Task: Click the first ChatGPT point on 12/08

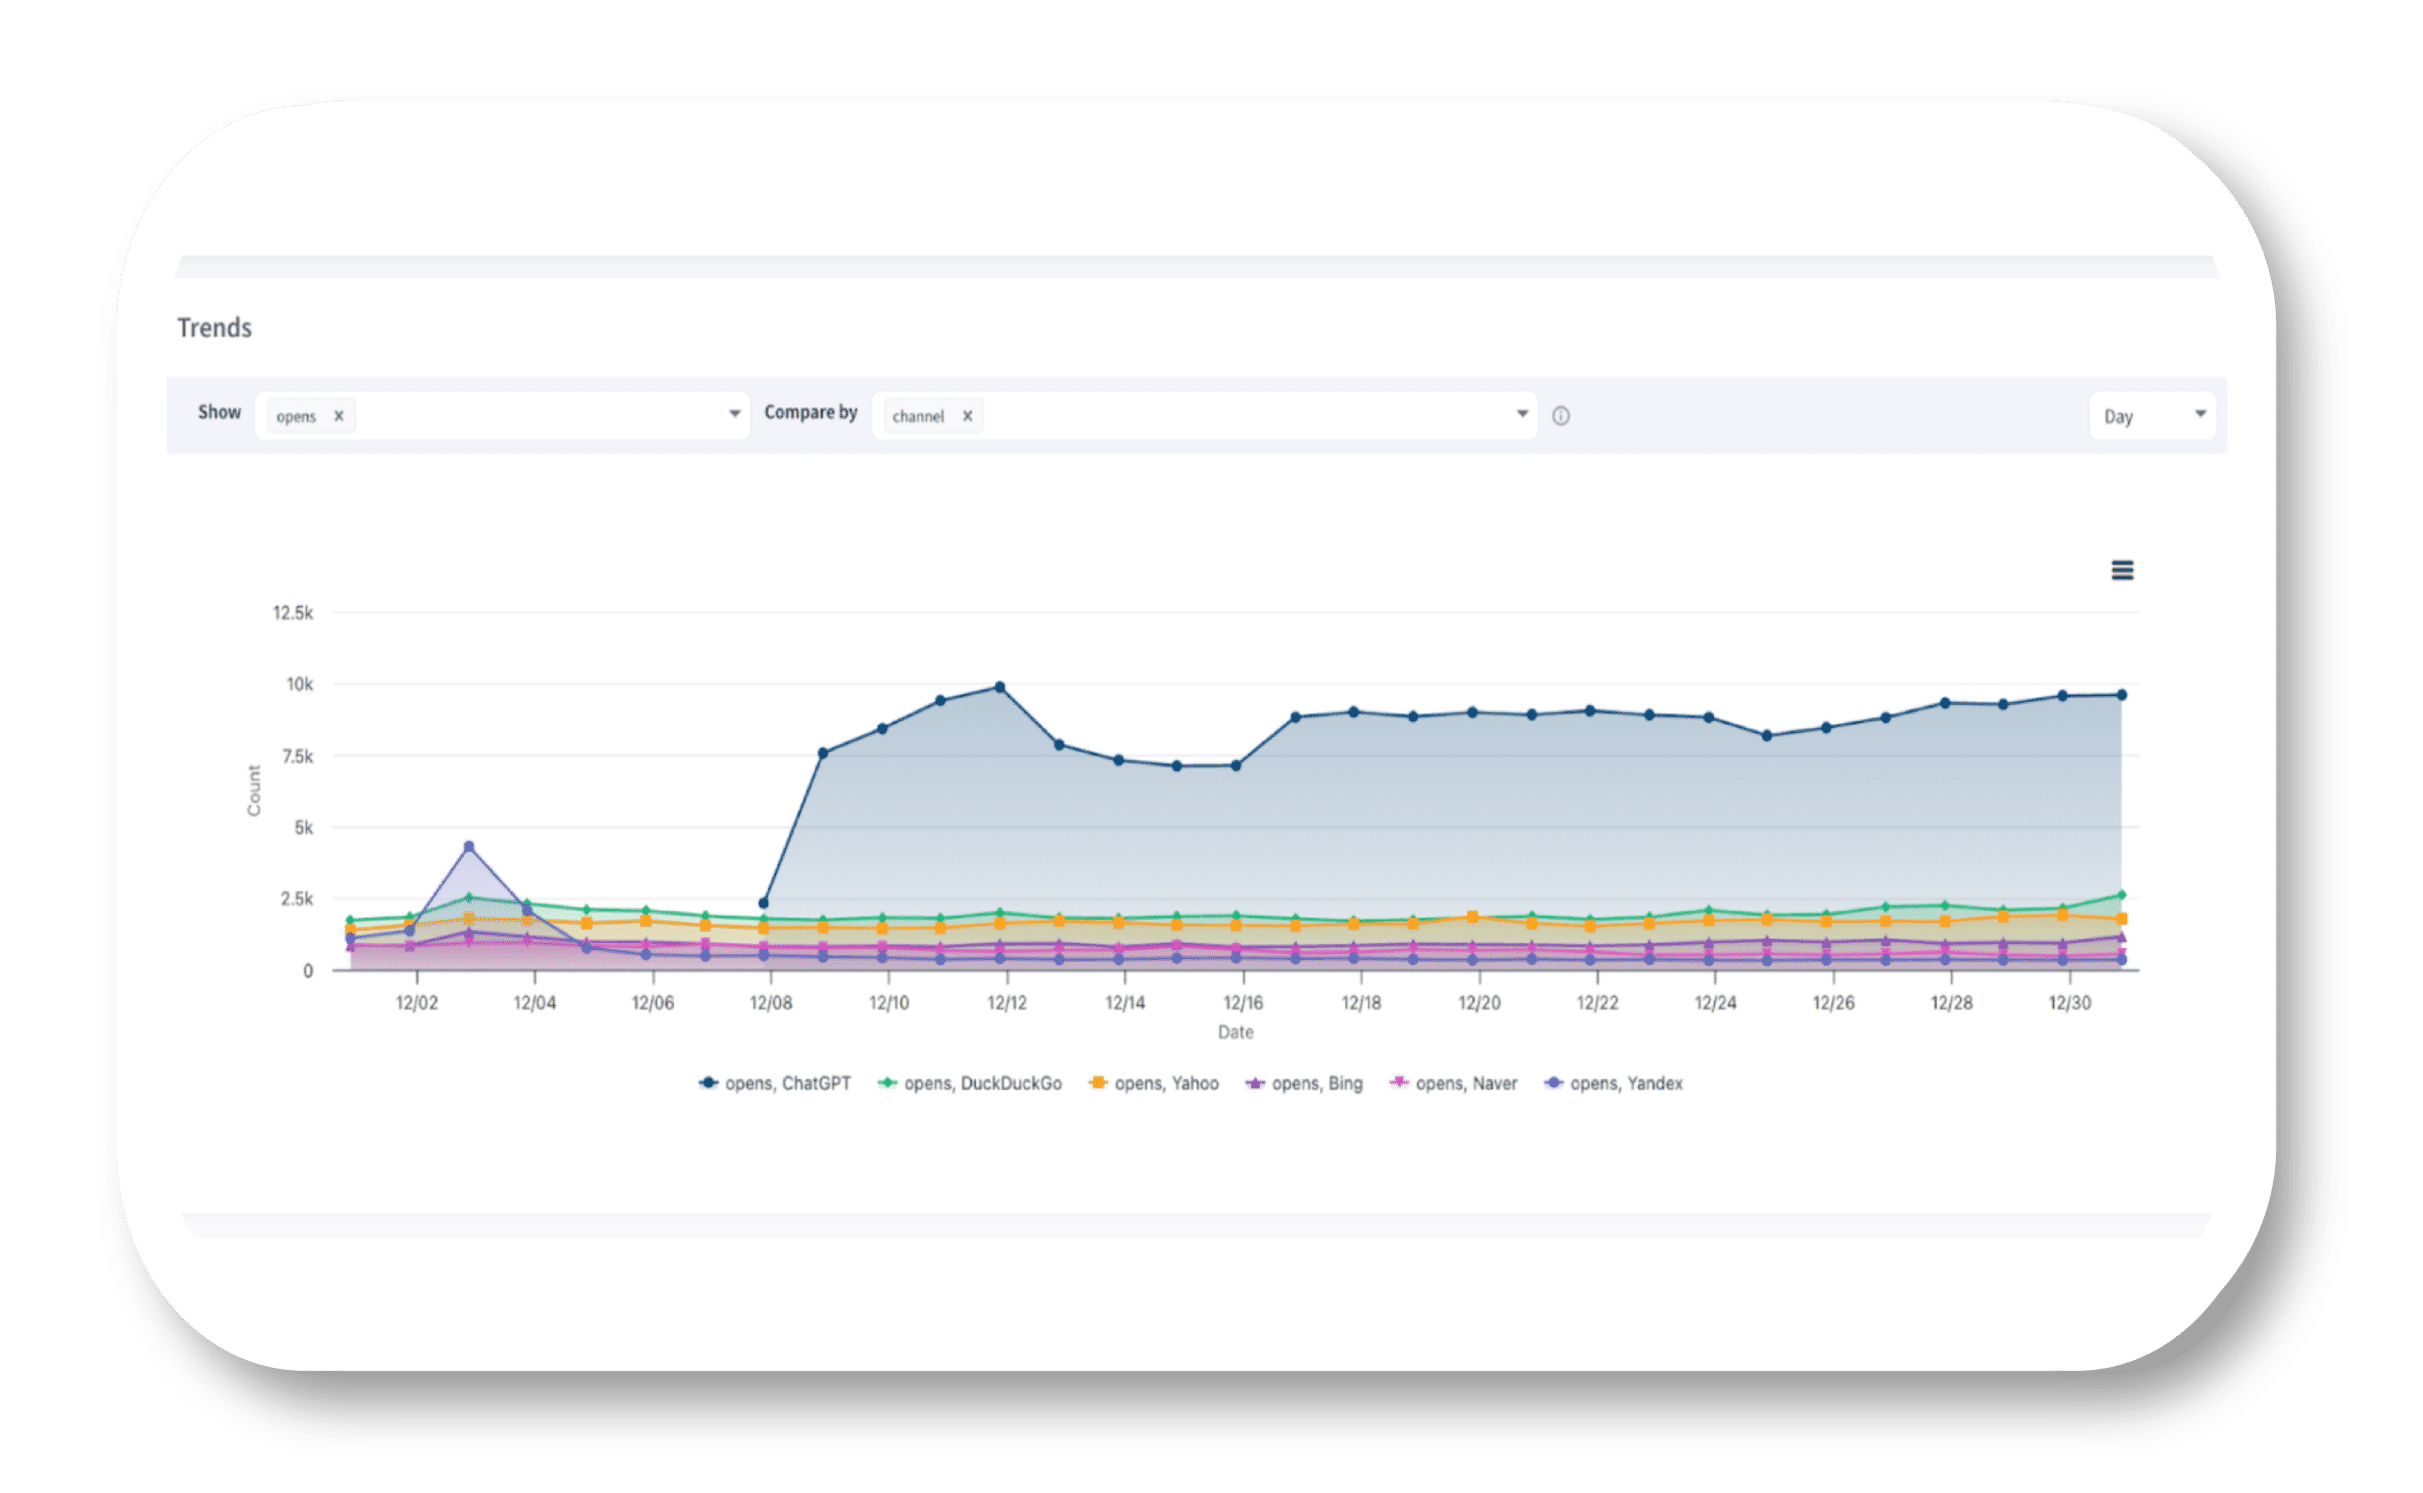Action: click(764, 903)
